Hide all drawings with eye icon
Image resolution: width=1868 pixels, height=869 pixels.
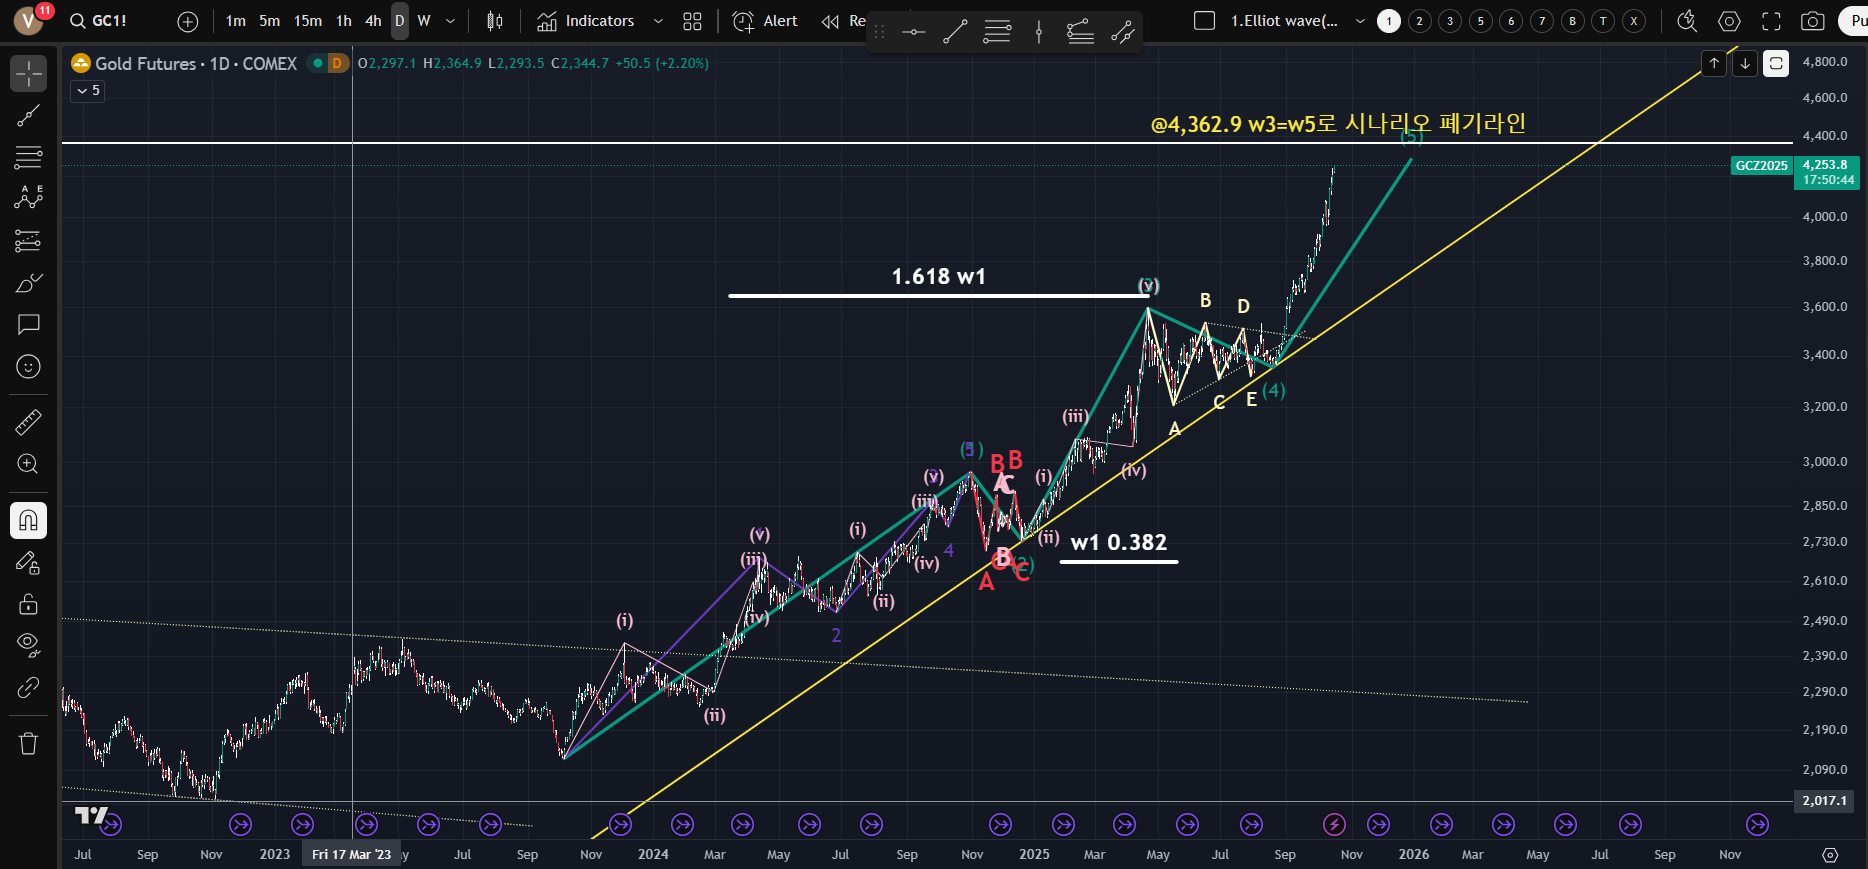(x=28, y=644)
